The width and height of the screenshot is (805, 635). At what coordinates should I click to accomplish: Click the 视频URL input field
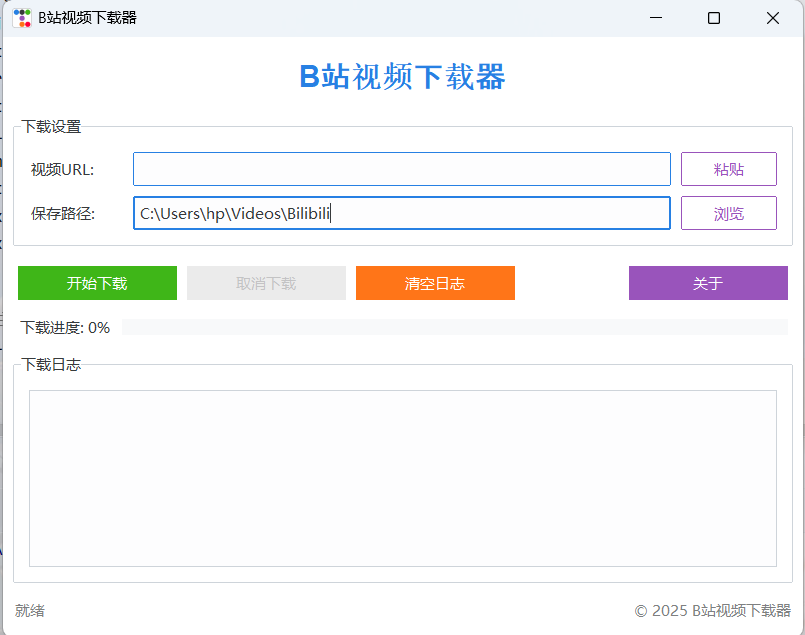401,169
